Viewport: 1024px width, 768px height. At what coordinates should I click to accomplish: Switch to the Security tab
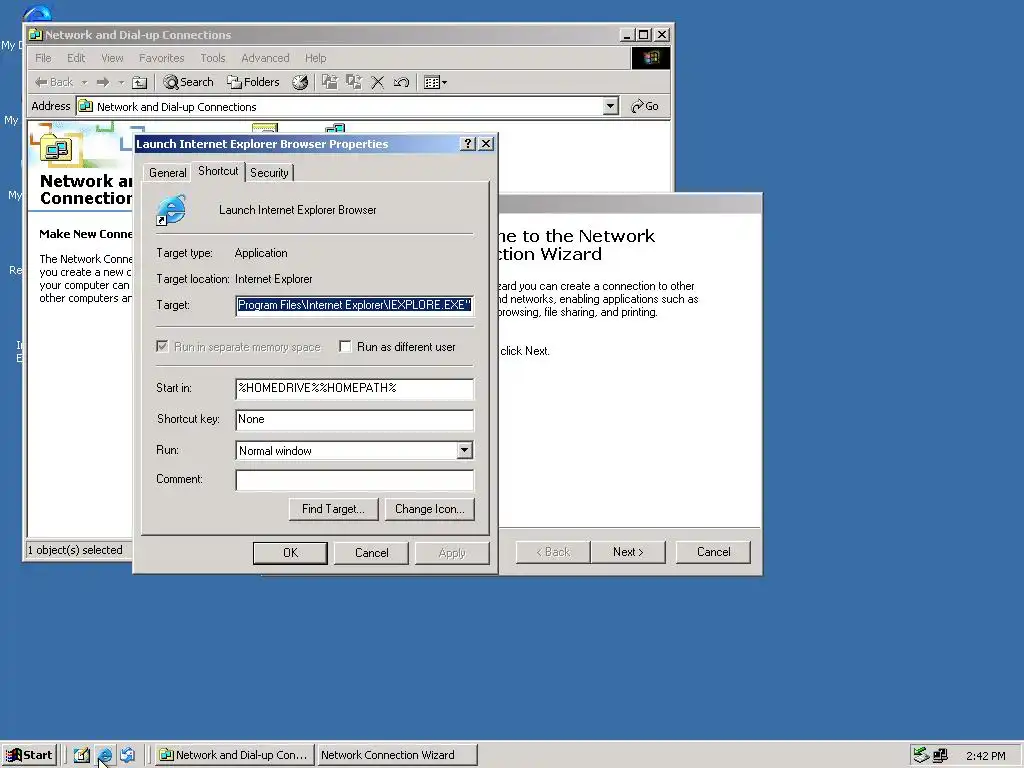click(x=269, y=172)
